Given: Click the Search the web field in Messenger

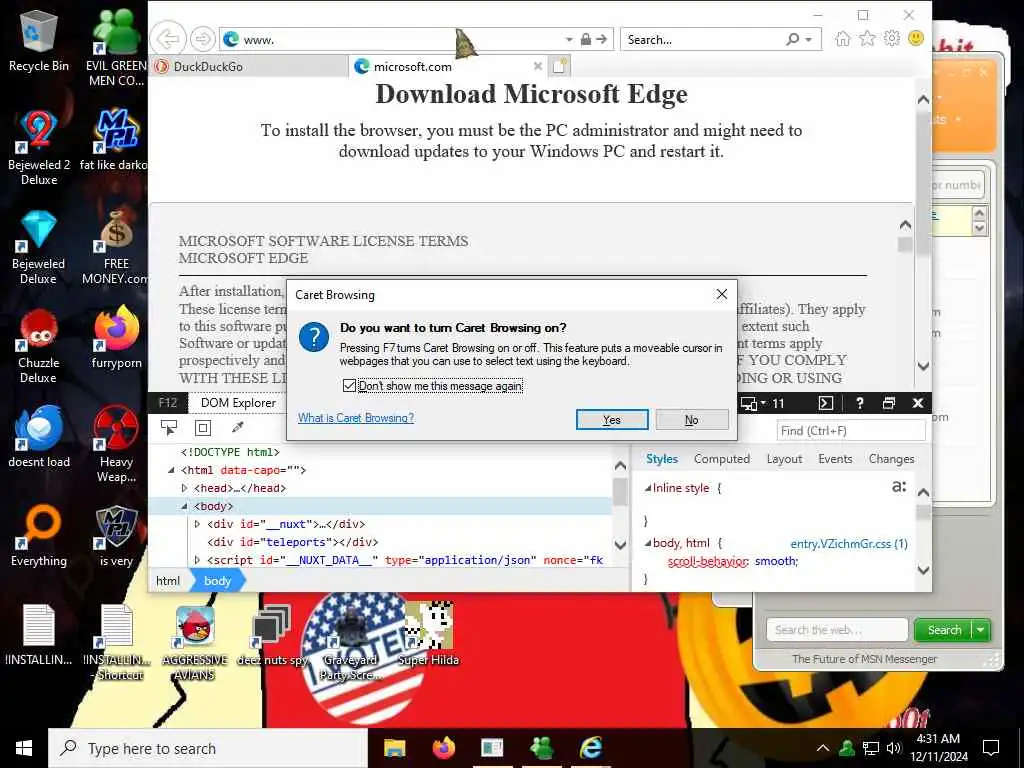Looking at the screenshot, I should [837, 630].
